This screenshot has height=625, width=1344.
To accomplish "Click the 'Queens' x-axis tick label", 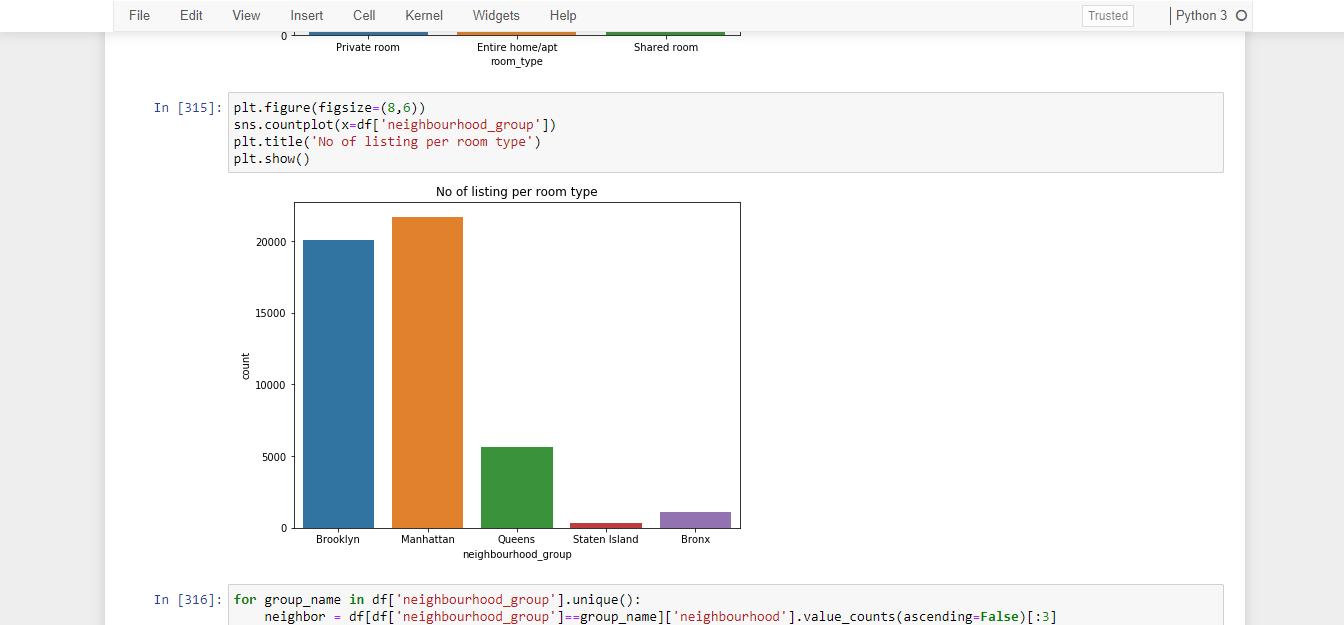I will click(517, 539).
